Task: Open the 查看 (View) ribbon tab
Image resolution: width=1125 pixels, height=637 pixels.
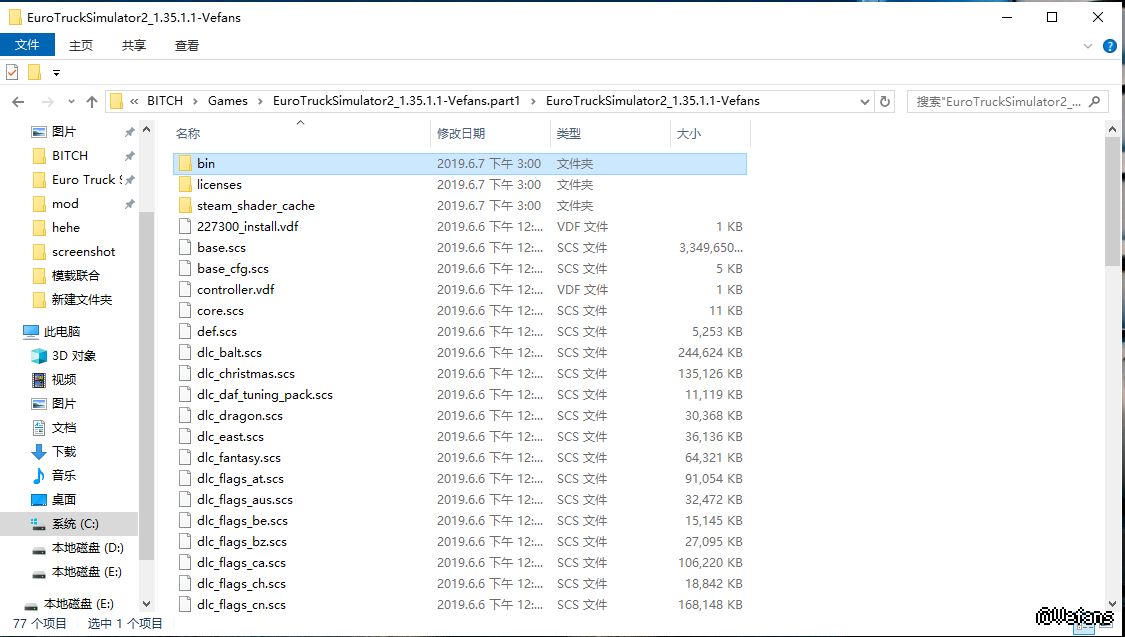Action: (187, 45)
